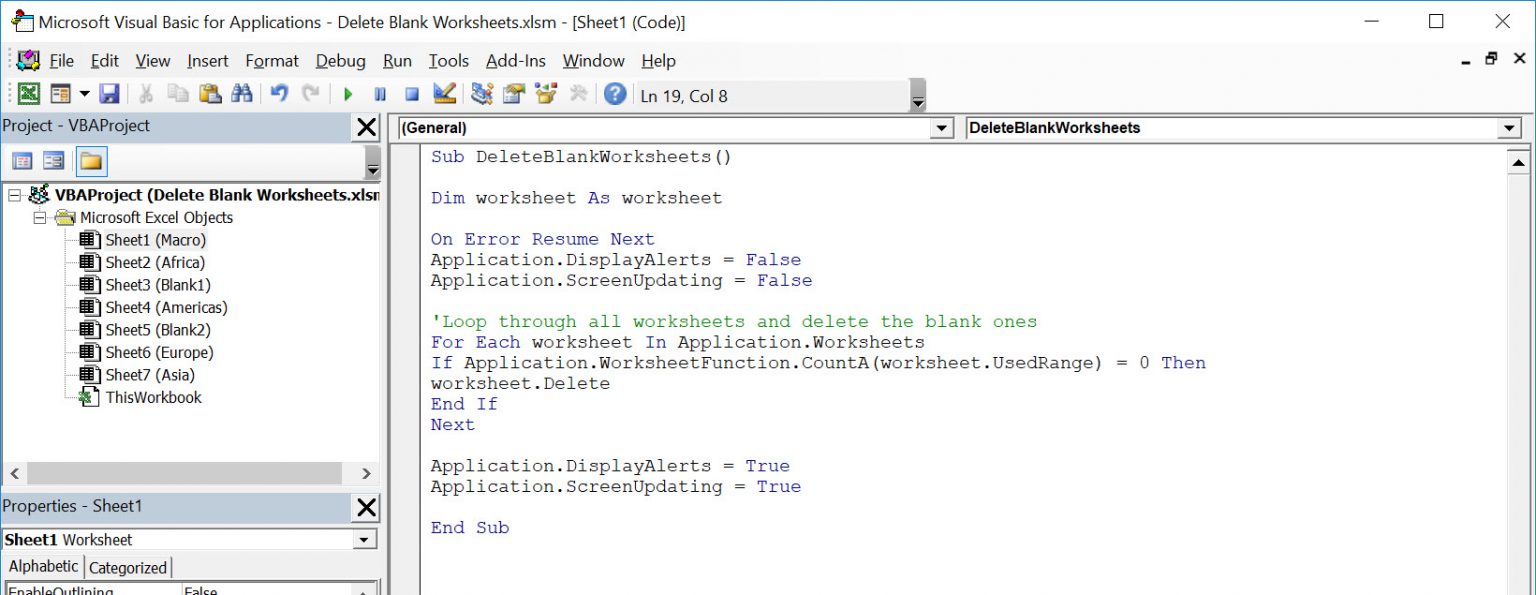Click the View Microsoft Excel icon

click(27, 93)
